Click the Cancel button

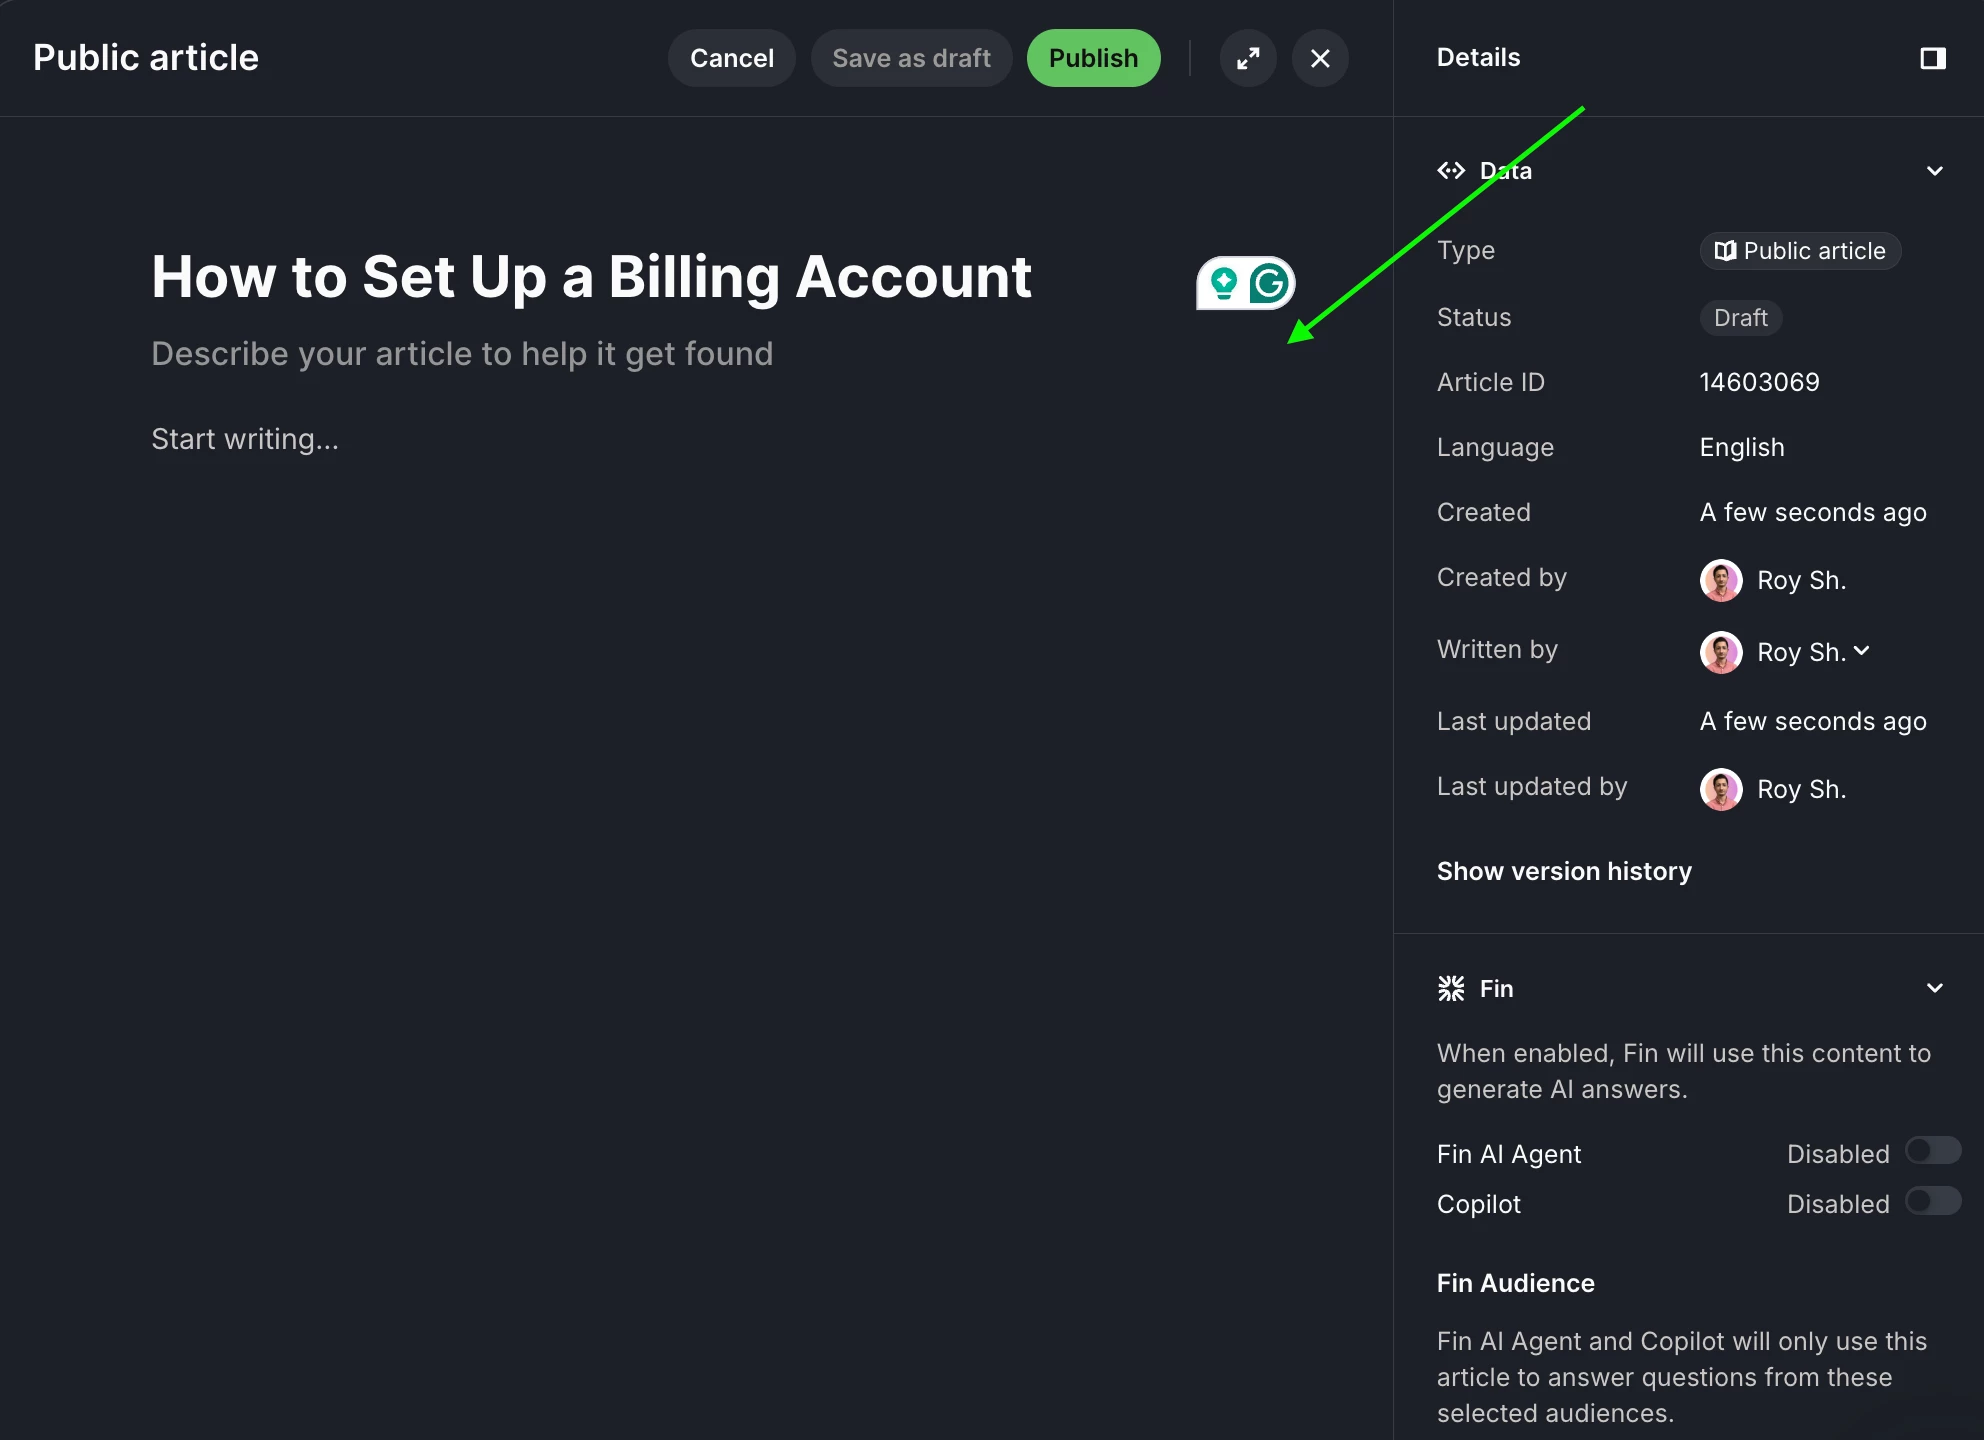click(732, 58)
